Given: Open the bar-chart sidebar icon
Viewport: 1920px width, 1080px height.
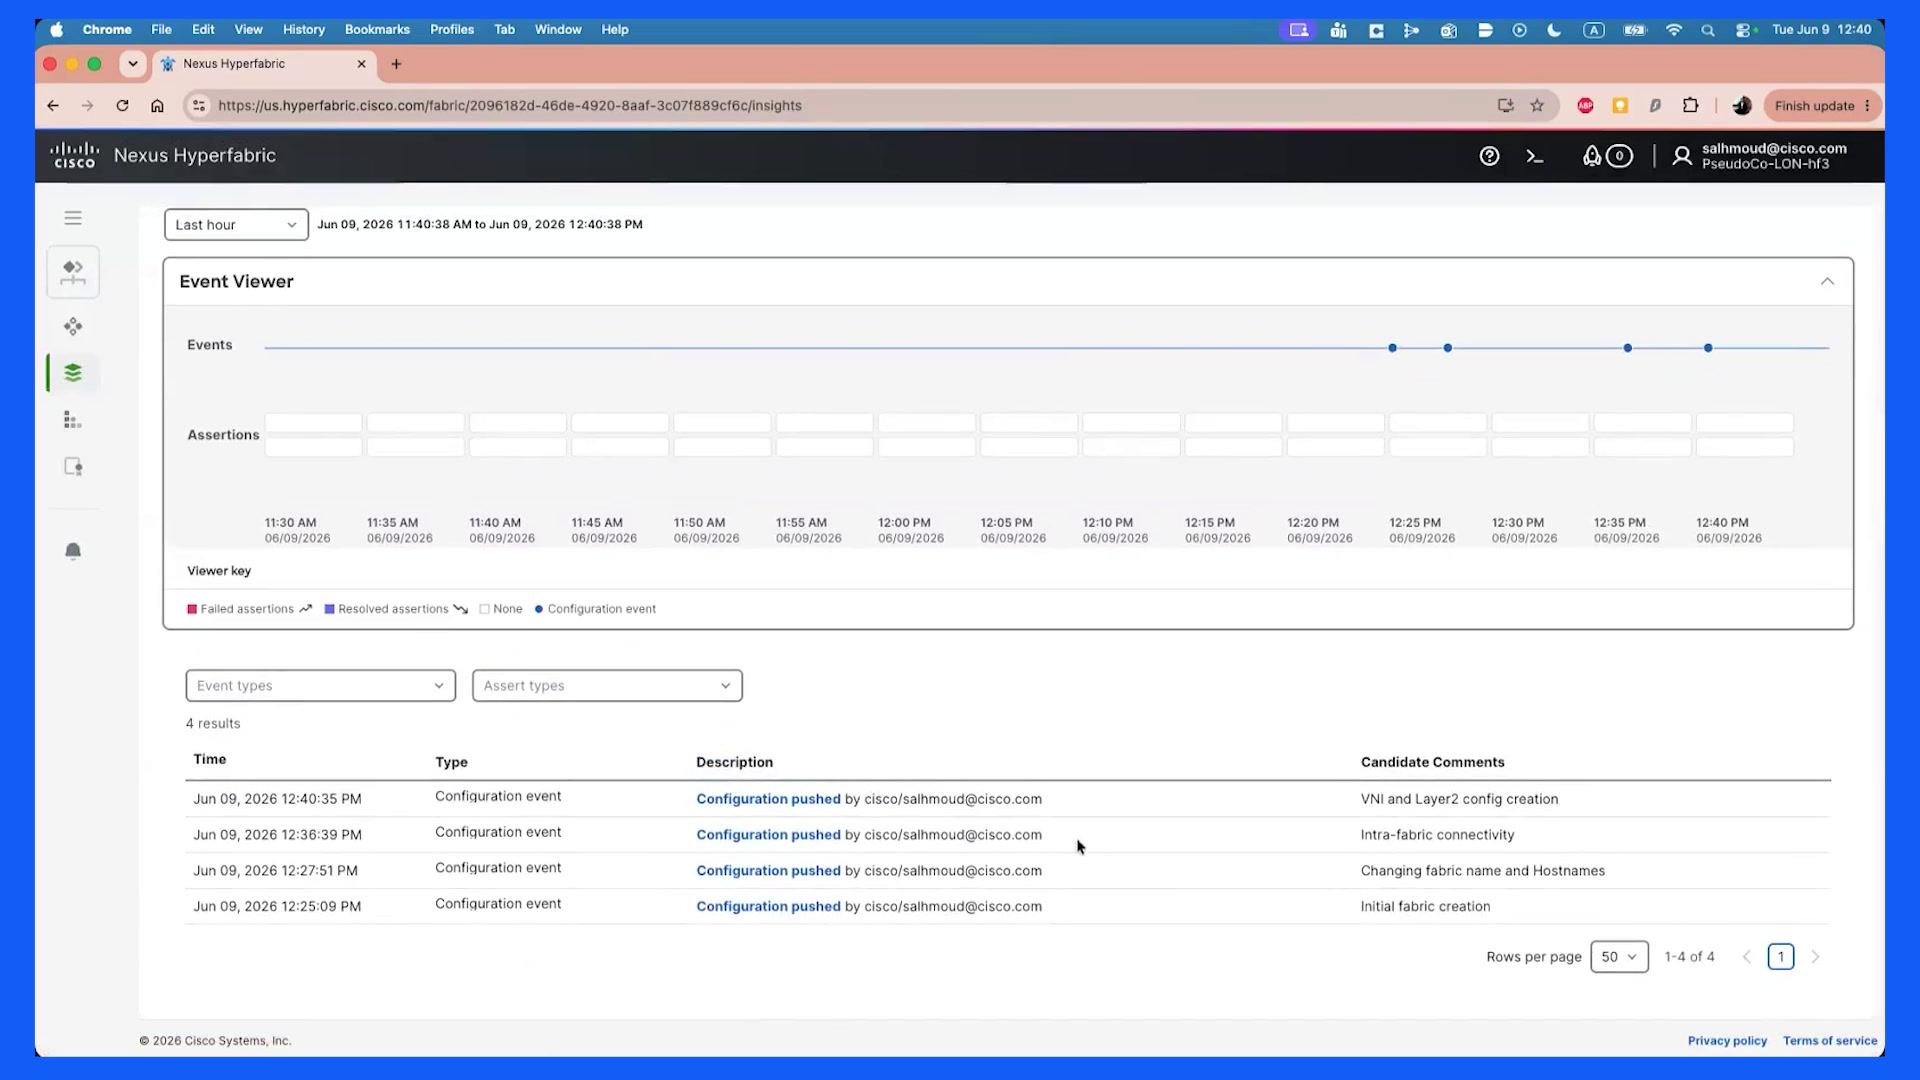Looking at the screenshot, I should [73, 420].
